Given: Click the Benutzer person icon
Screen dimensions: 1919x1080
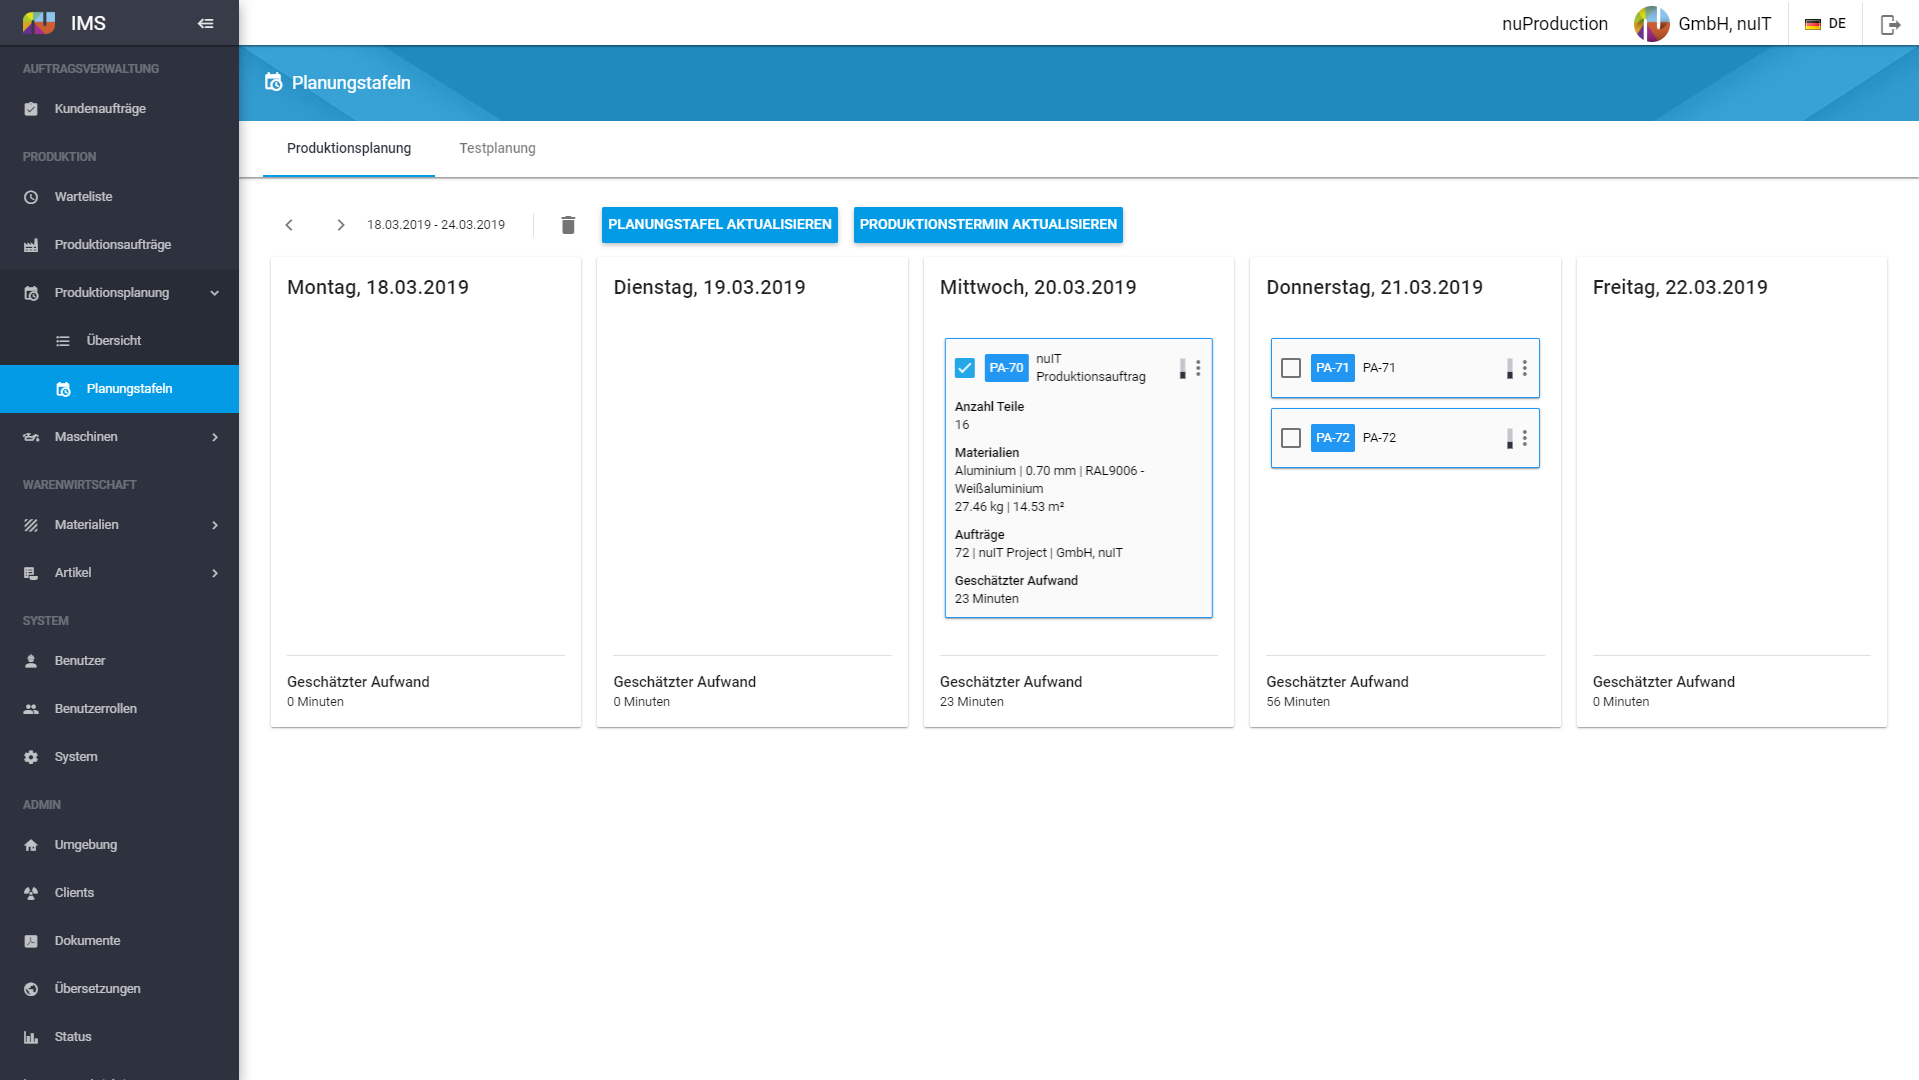Looking at the screenshot, I should pyautogui.click(x=31, y=661).
